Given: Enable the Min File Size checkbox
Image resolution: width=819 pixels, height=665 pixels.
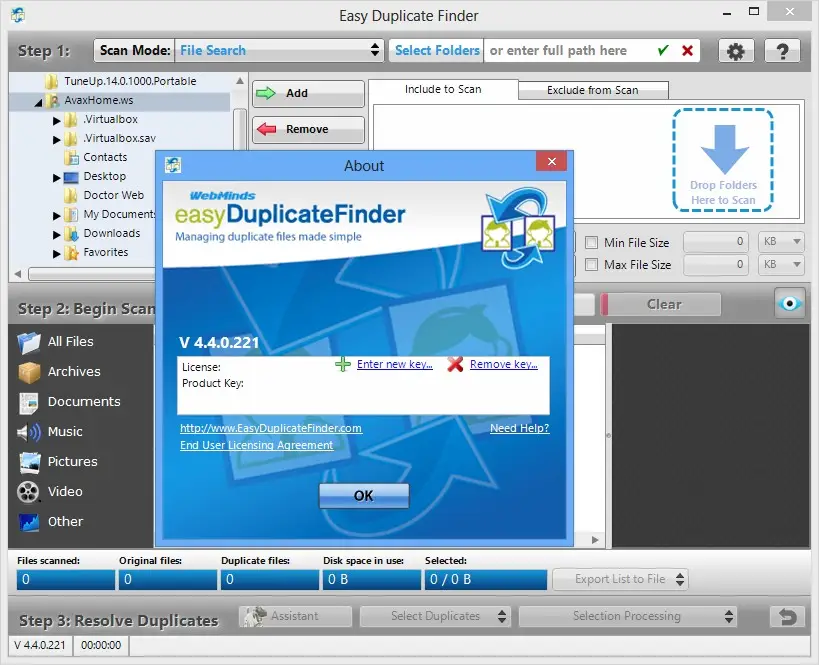Looking at the screenshot, I should point(591,242).
